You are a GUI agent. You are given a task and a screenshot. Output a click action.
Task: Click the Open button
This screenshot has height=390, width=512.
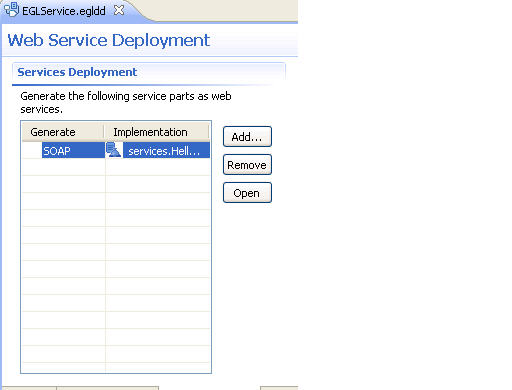point(247,193)
